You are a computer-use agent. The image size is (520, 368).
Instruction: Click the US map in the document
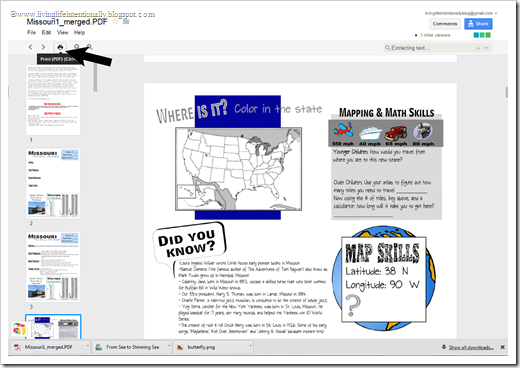pyautogui.click(x=238, y=169)
